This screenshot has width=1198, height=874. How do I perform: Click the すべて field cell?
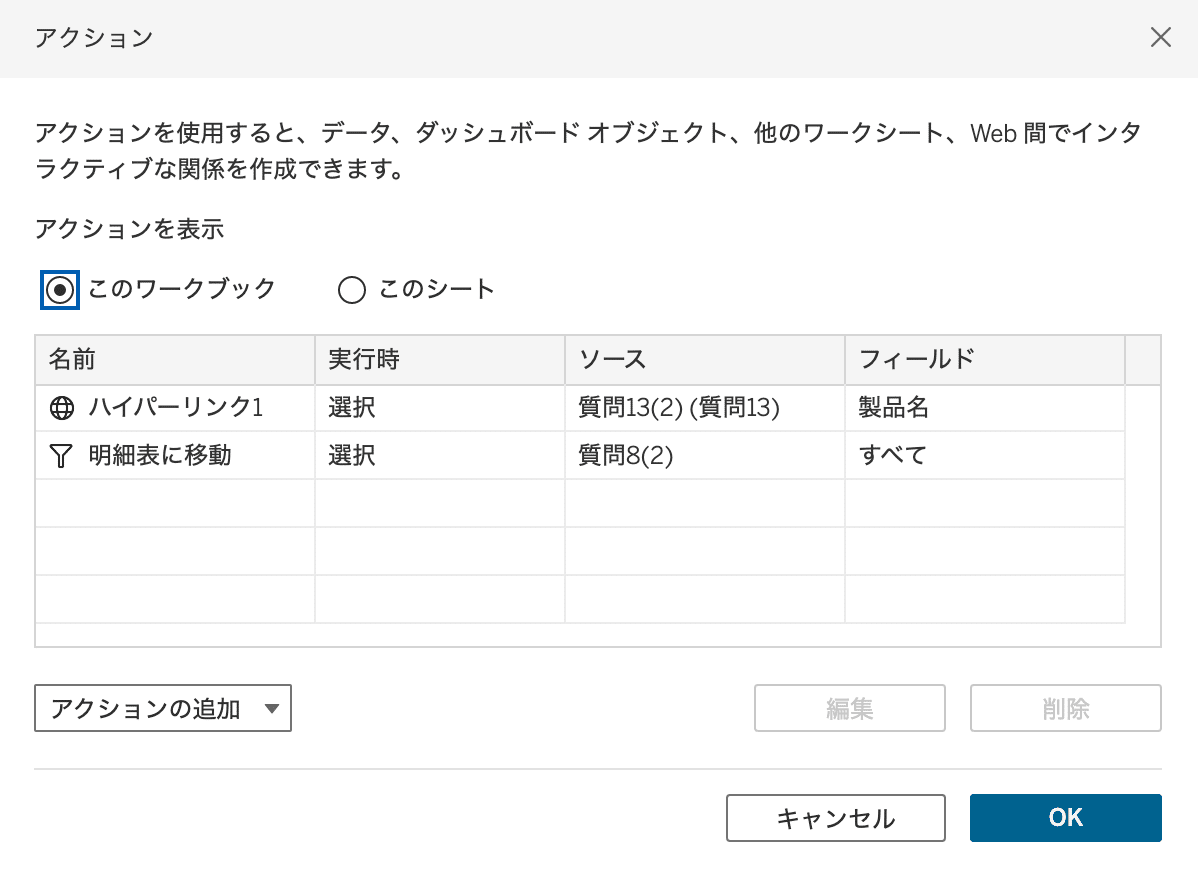coord(893,456)
